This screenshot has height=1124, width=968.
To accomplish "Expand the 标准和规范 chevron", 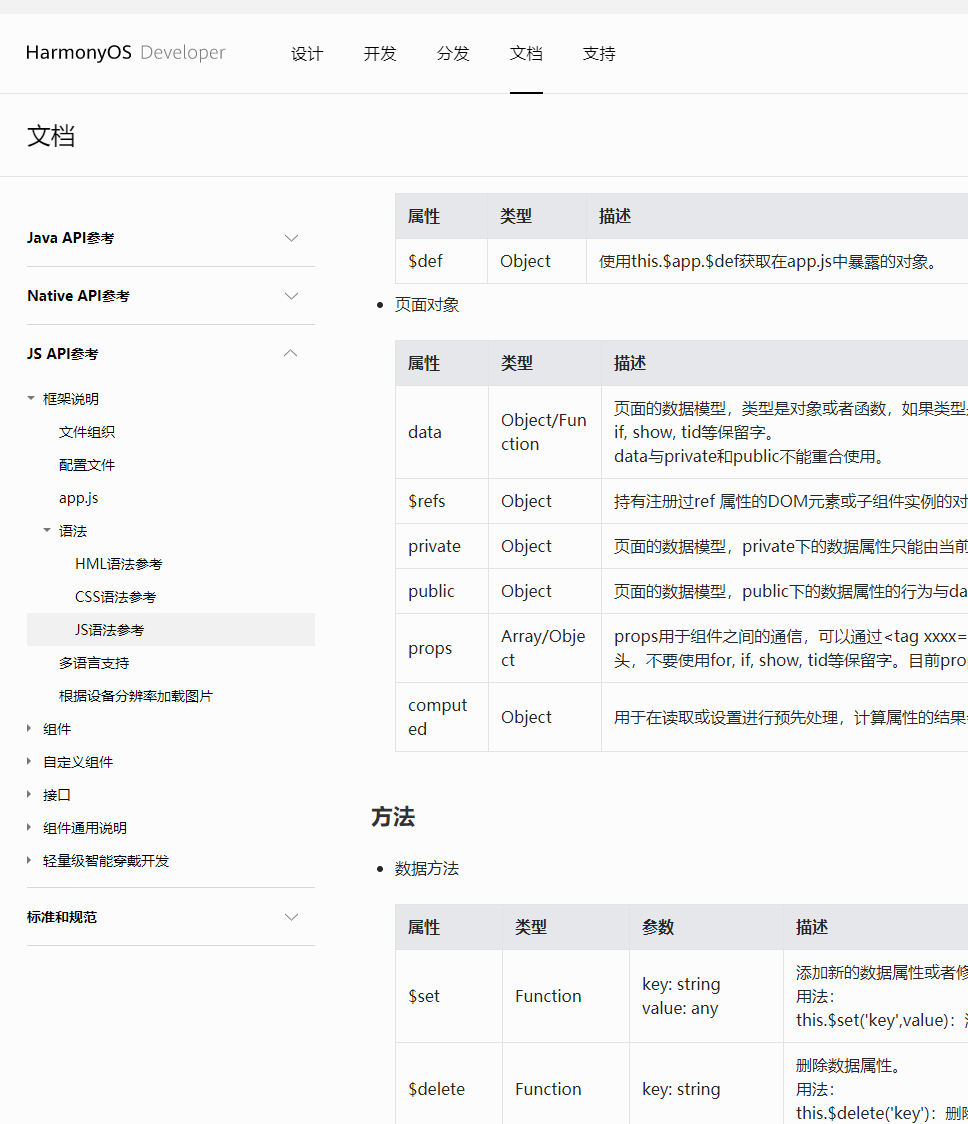I will [x=291, y=917].
